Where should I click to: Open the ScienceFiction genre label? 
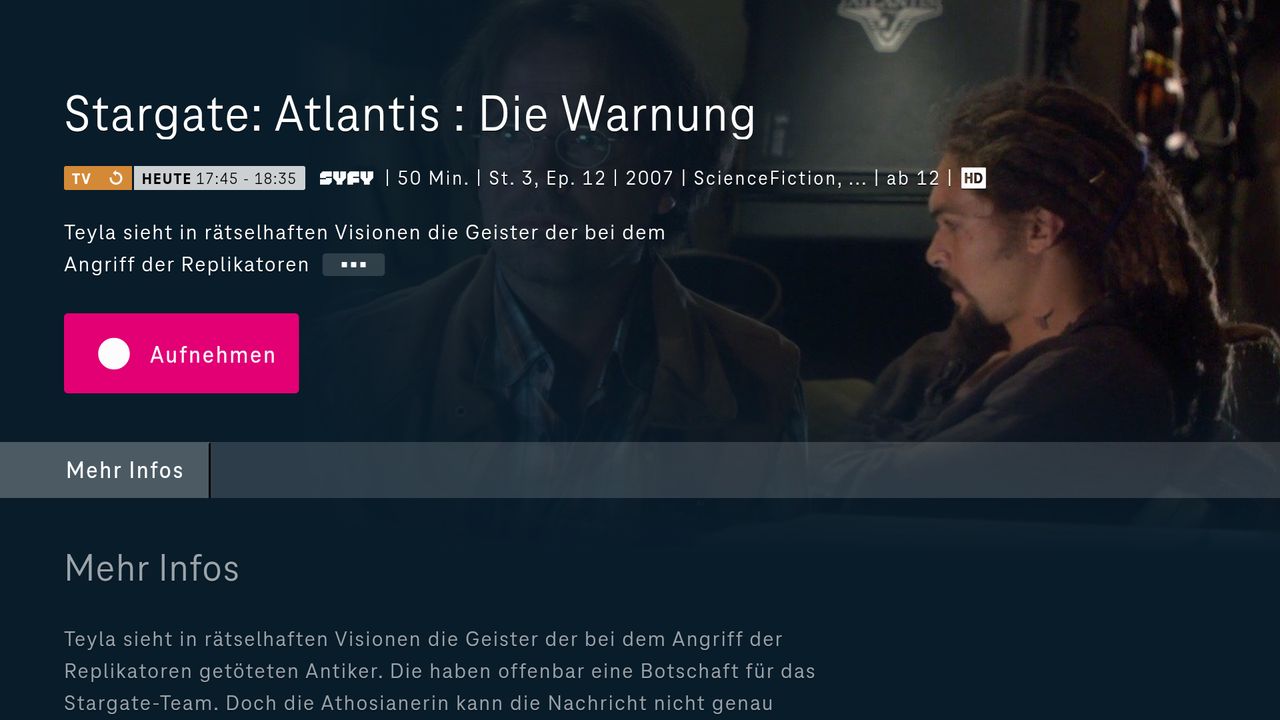(780, 178)
